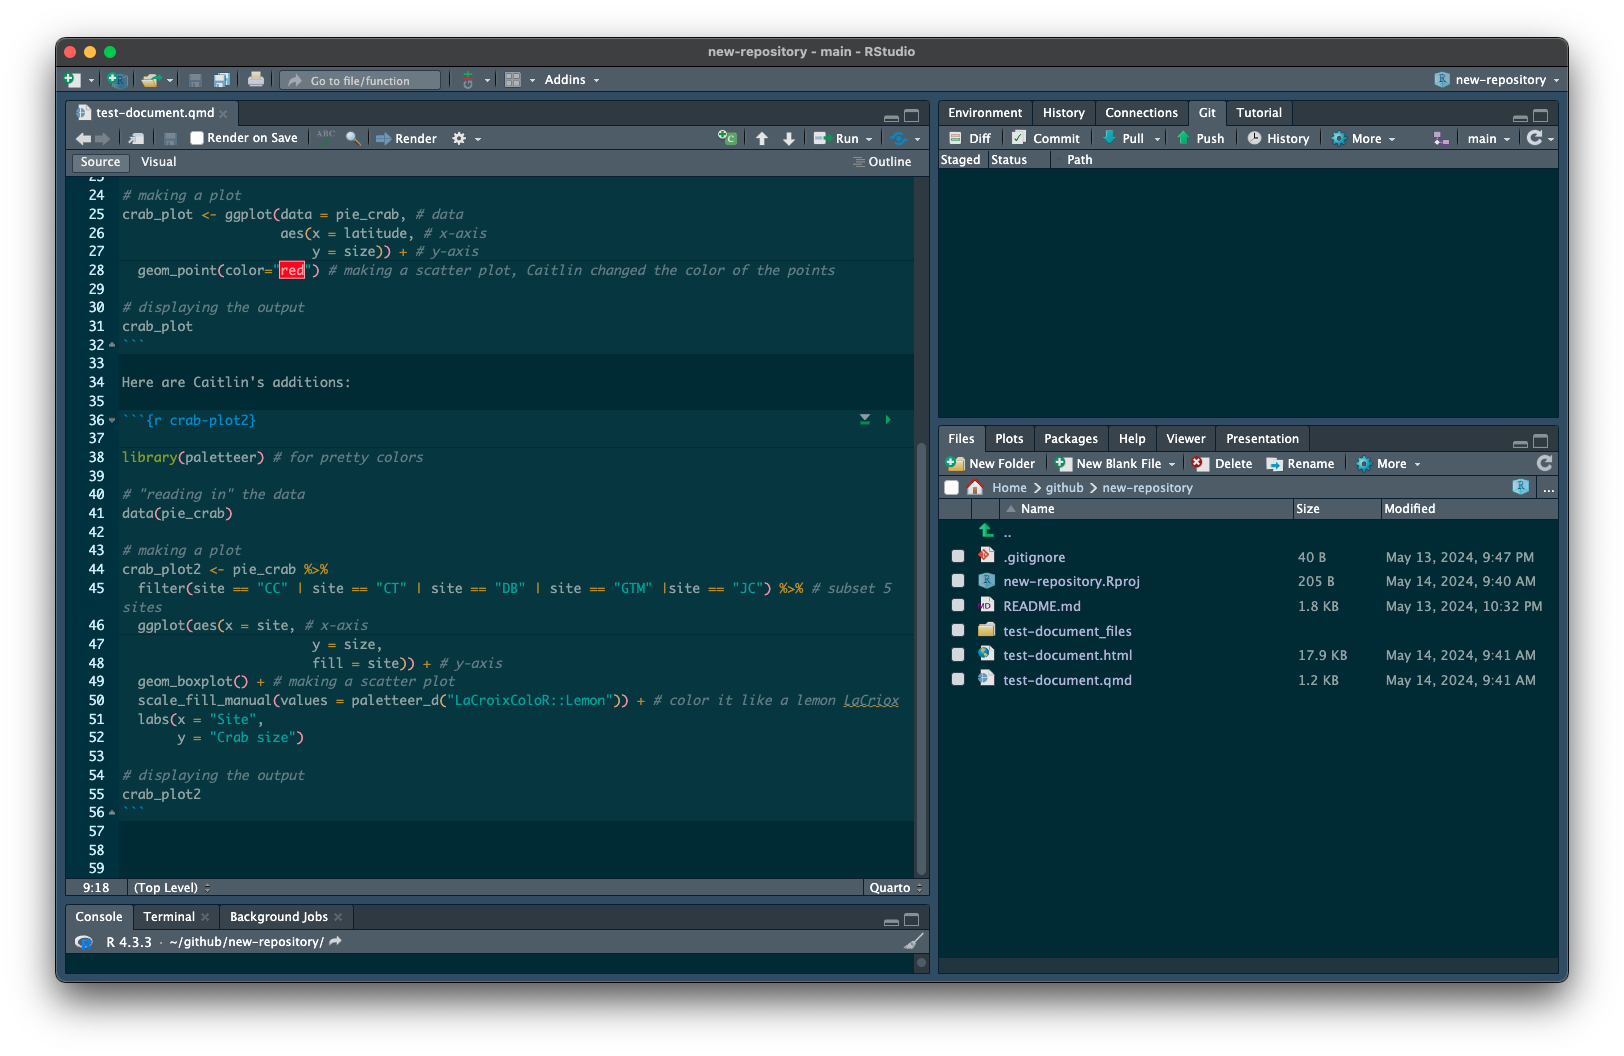Insert a new code chunk
Screen dimensions: 1624x1056
point(727,139)
